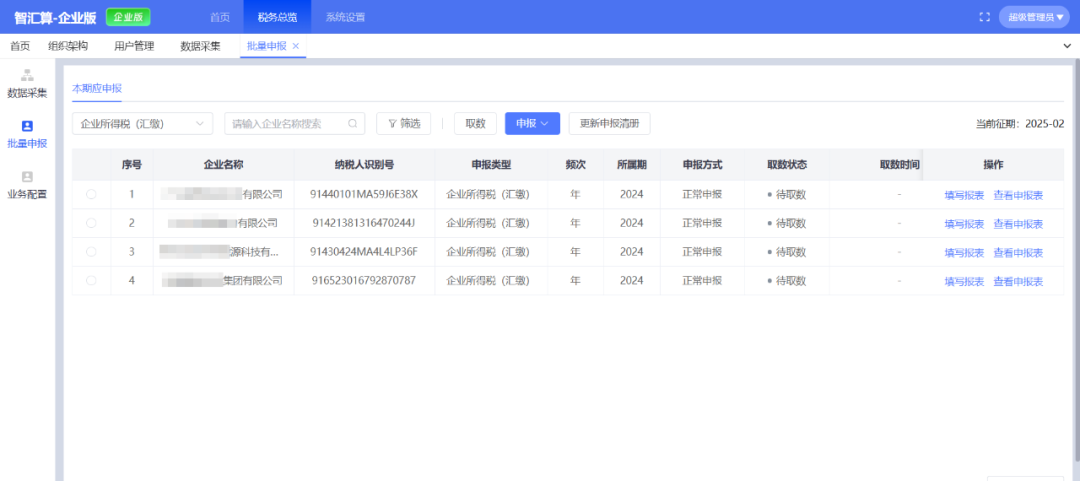The width and height of the screenshot is (1080, 481).
Task: Click 填写报表 for row 4
Action: tap(964, 281)
